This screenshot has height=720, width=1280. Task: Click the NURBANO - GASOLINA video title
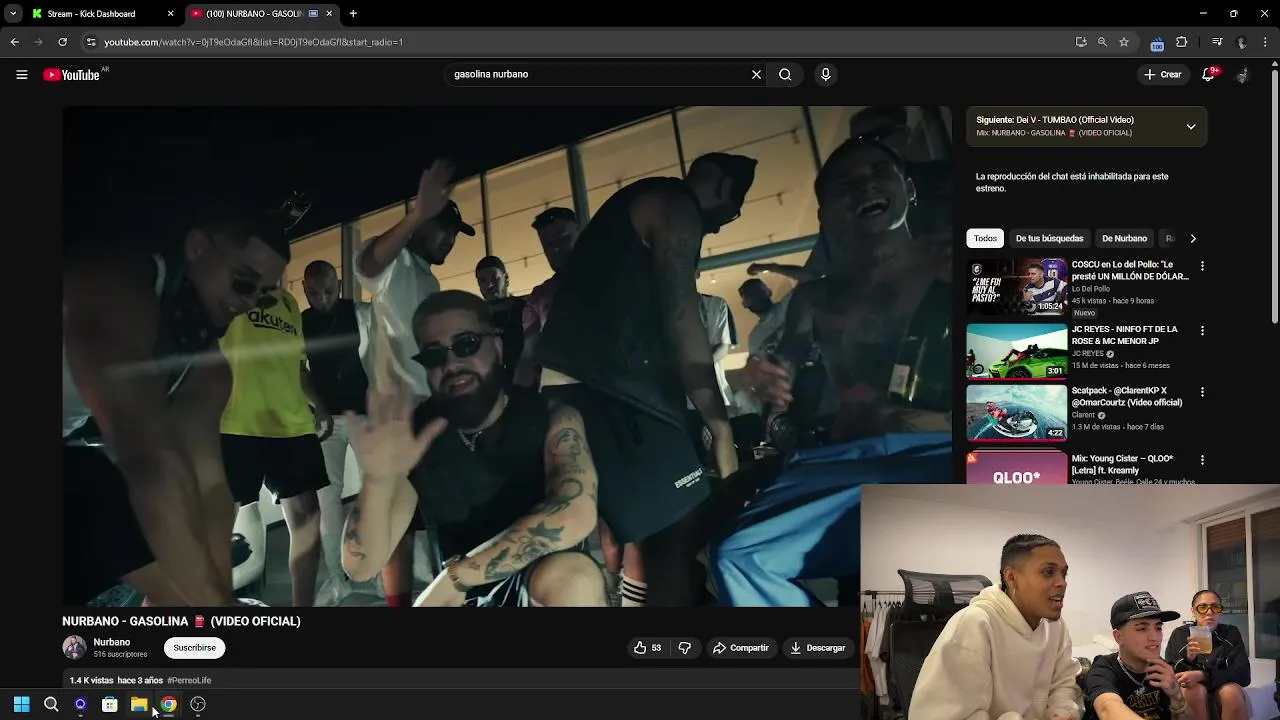click(181, 621)
